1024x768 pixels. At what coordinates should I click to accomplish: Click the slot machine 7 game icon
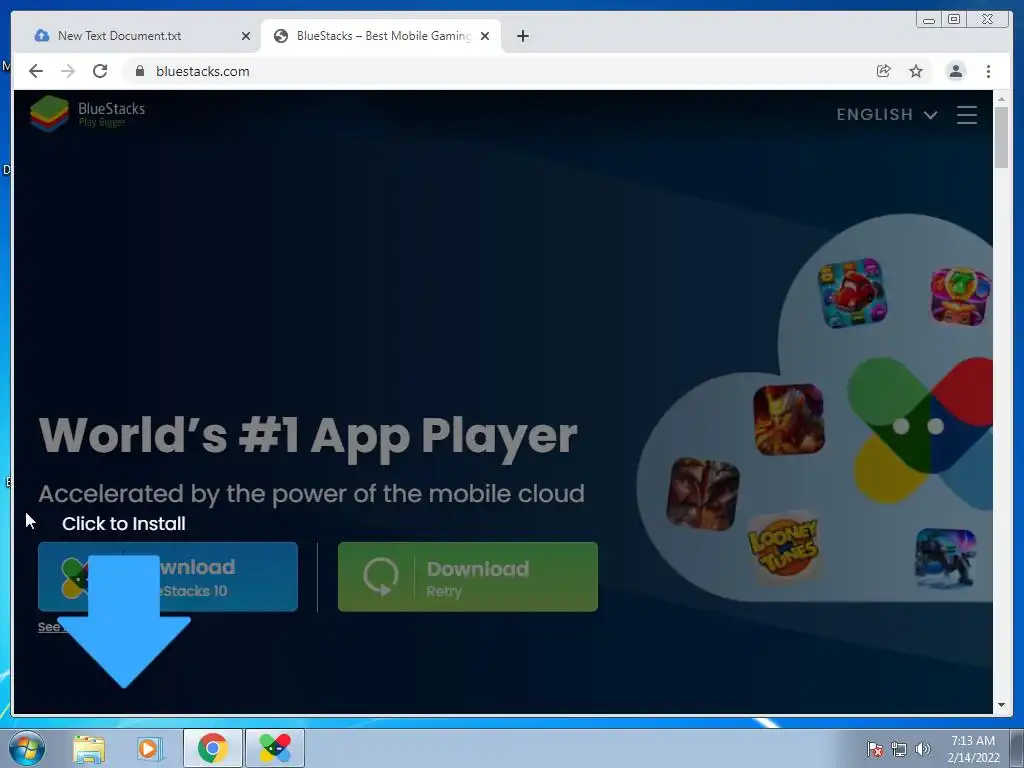[961, 296]
